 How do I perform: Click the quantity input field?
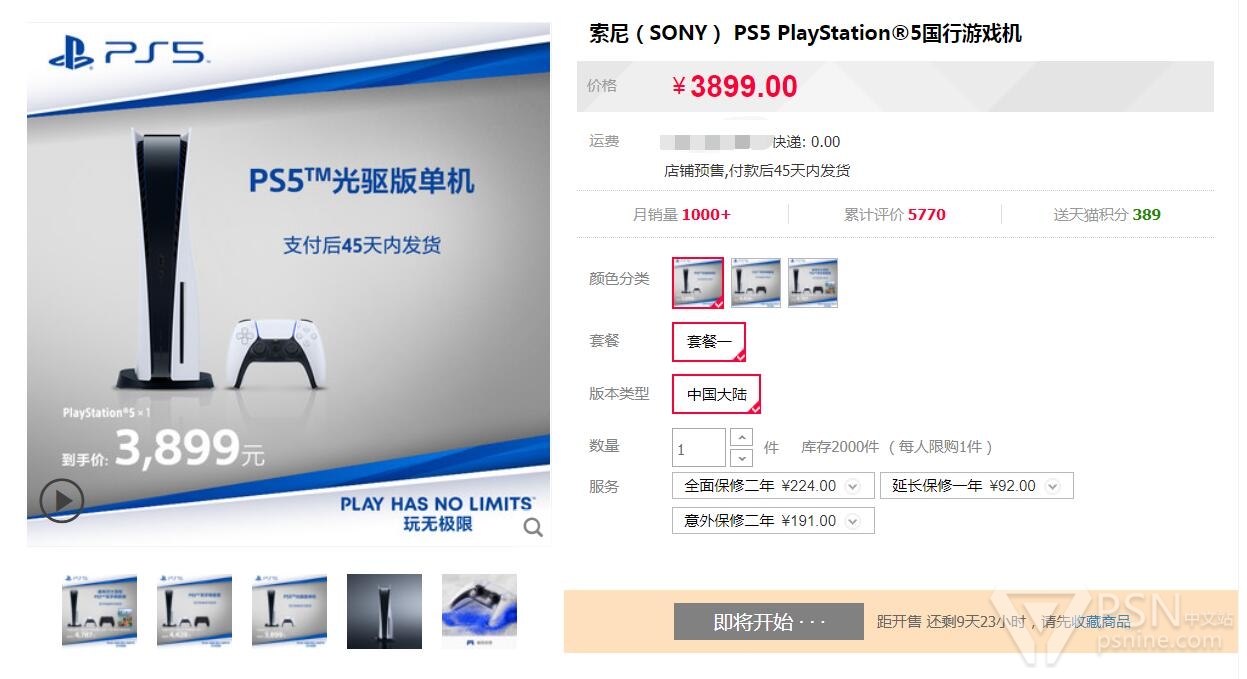(698, 448)
